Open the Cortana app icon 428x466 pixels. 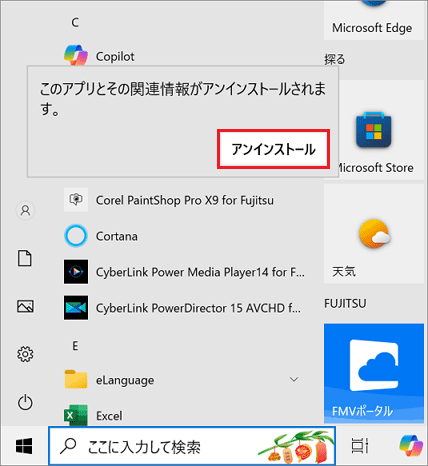(76, 236)
